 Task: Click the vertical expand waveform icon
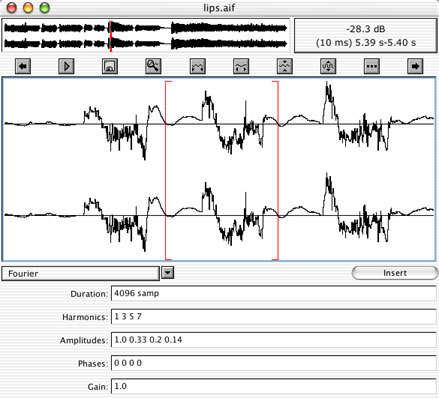tap(328, 66)
